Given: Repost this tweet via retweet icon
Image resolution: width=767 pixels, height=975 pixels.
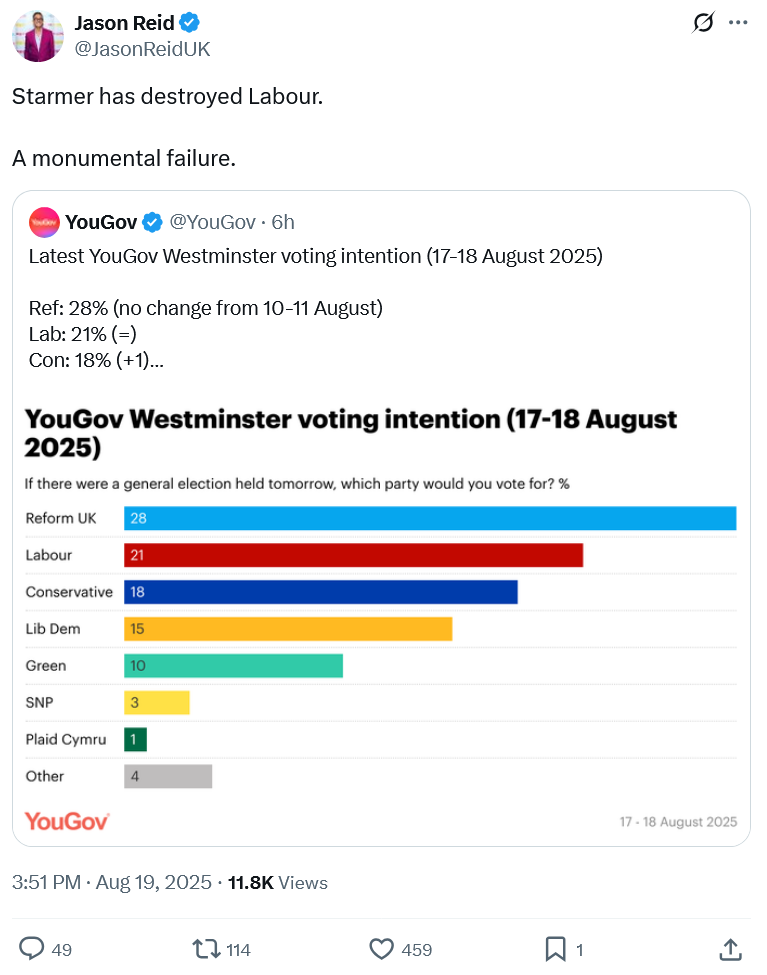Looking at the screenshot, I should pyautogui.click(x=206, y=948).
